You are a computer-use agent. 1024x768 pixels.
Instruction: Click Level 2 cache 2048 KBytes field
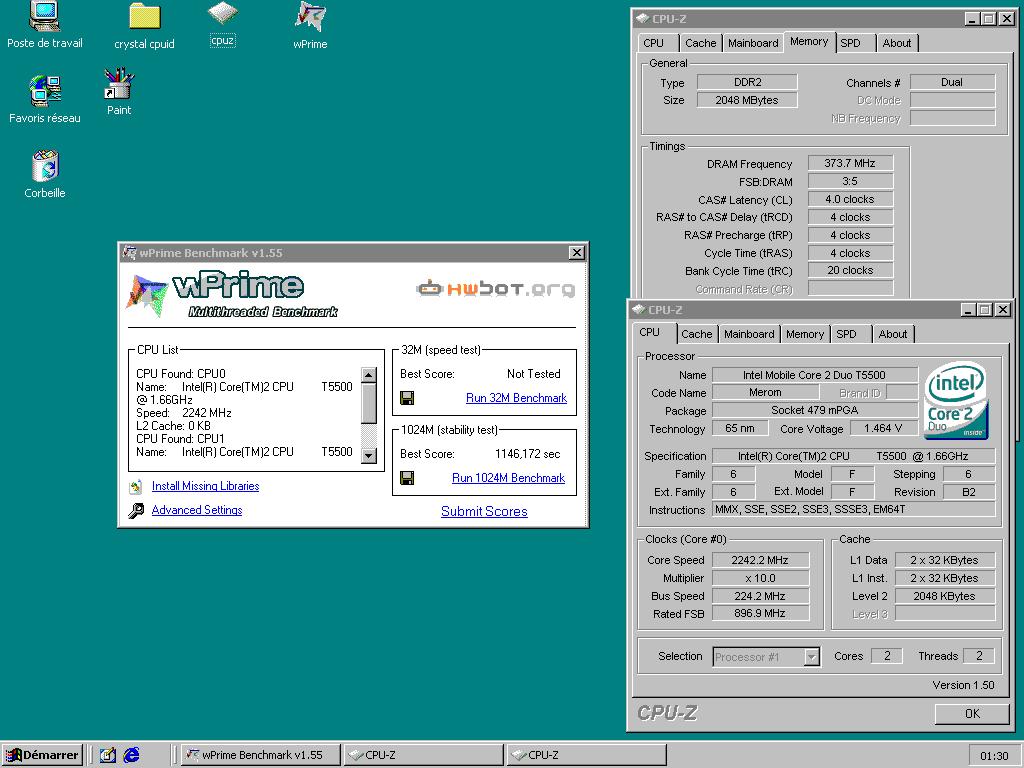(x=944, y=596)
